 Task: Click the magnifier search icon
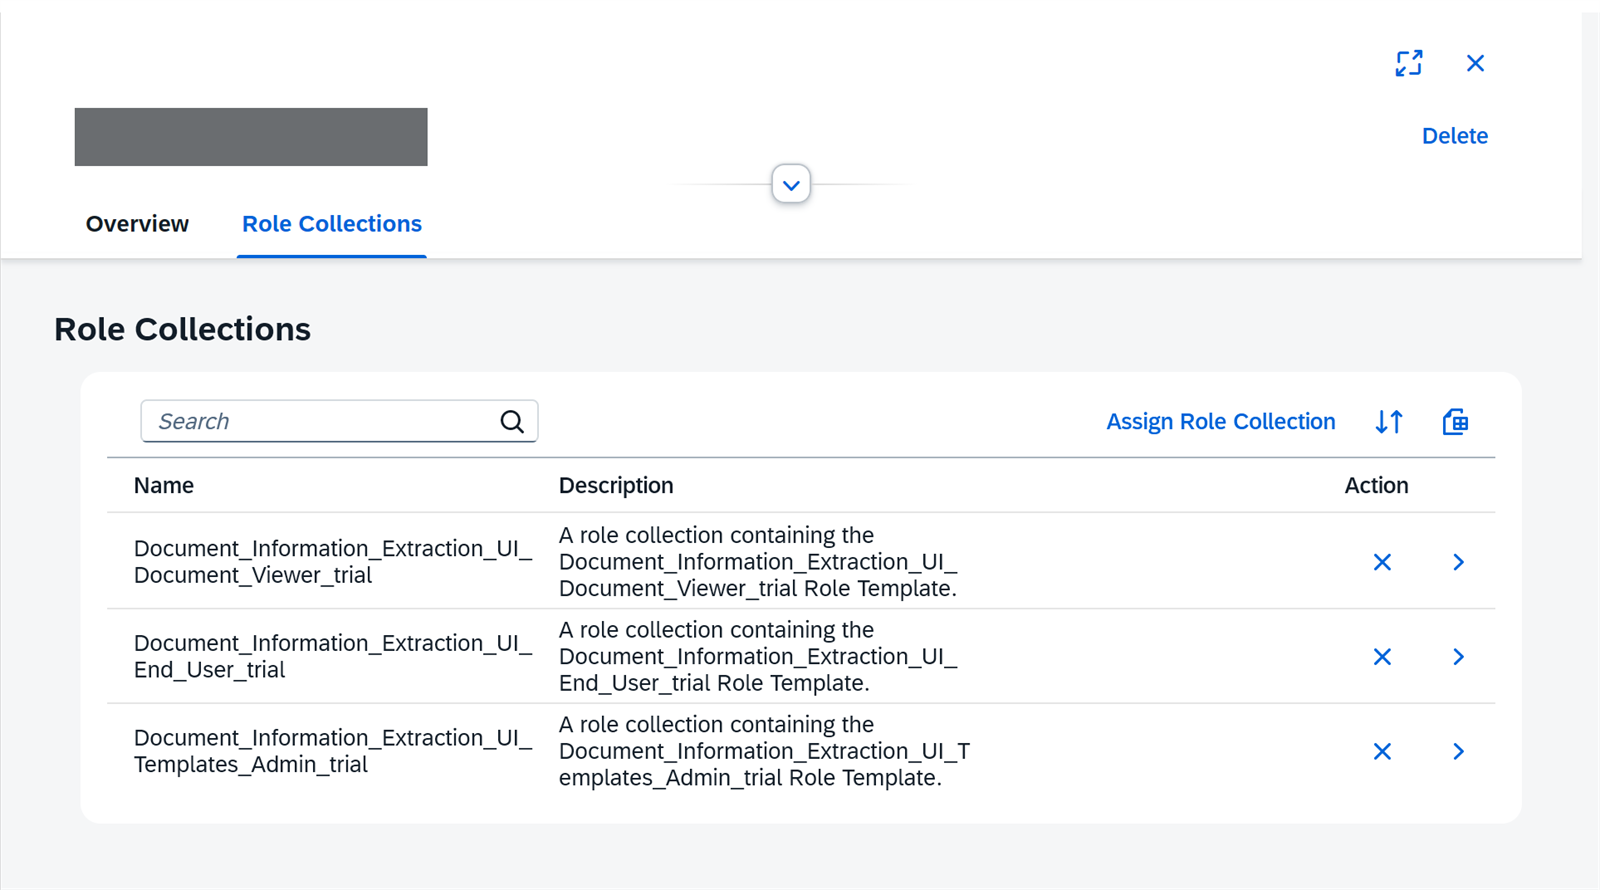click(x=512, y=422)
